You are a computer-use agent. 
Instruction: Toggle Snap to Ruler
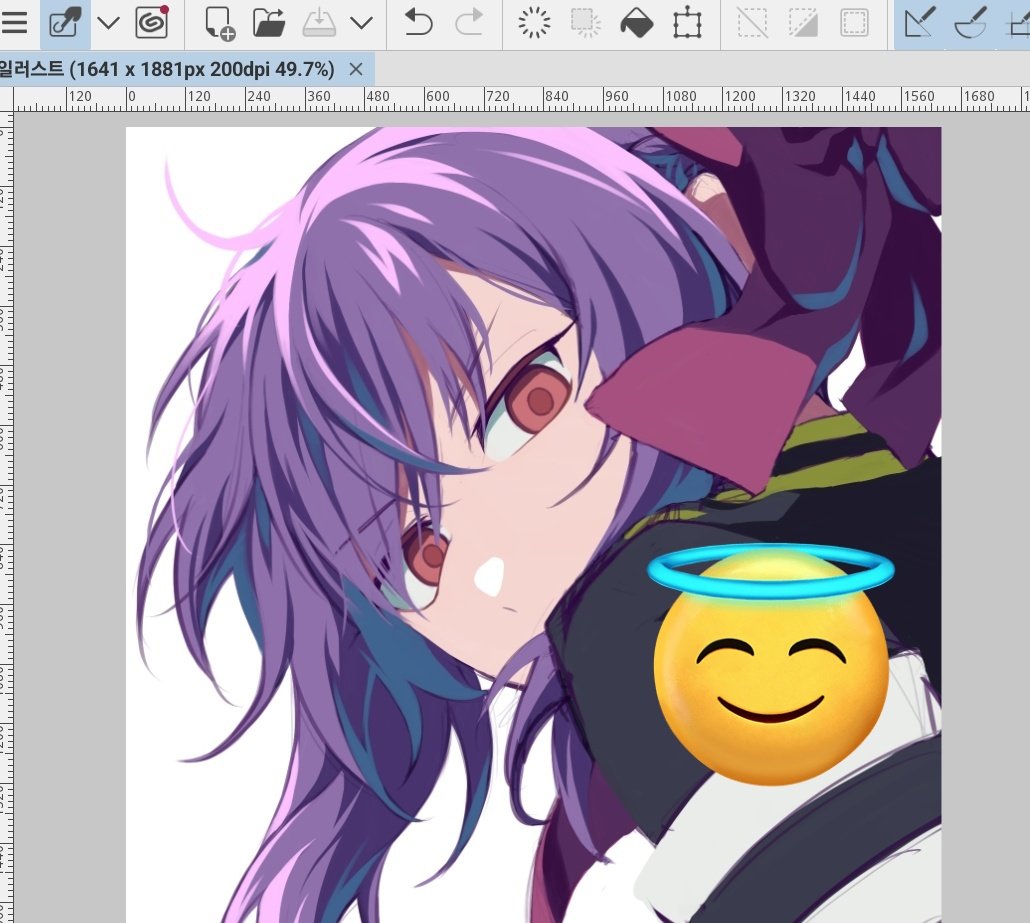tap(920, 23)
